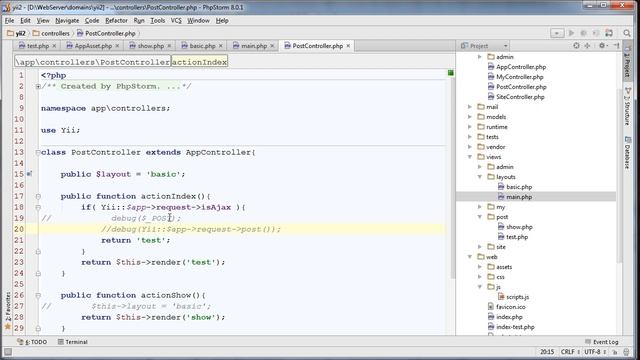The height and width of the screenshot is (360, 640).
Task: Collapse the web folder in tree
Action: click(470, 257)
